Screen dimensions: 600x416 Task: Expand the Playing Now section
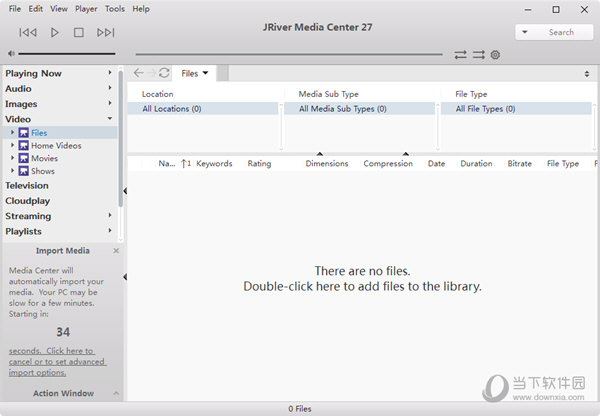pos(110,72)
